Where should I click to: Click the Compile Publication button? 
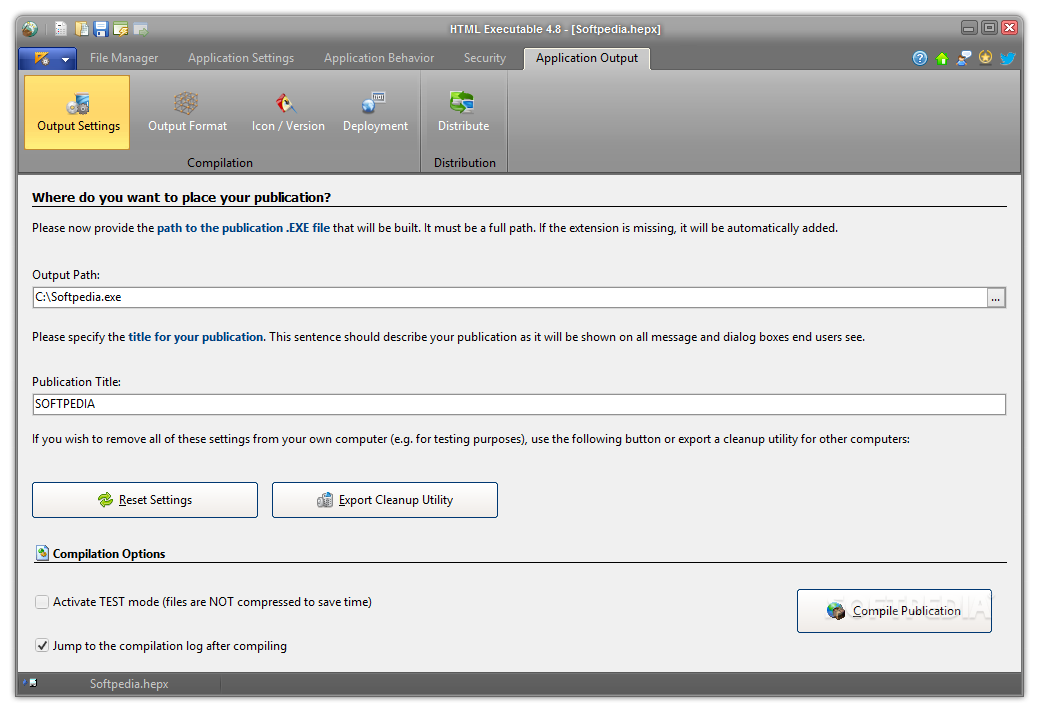[x=894, y=611]
